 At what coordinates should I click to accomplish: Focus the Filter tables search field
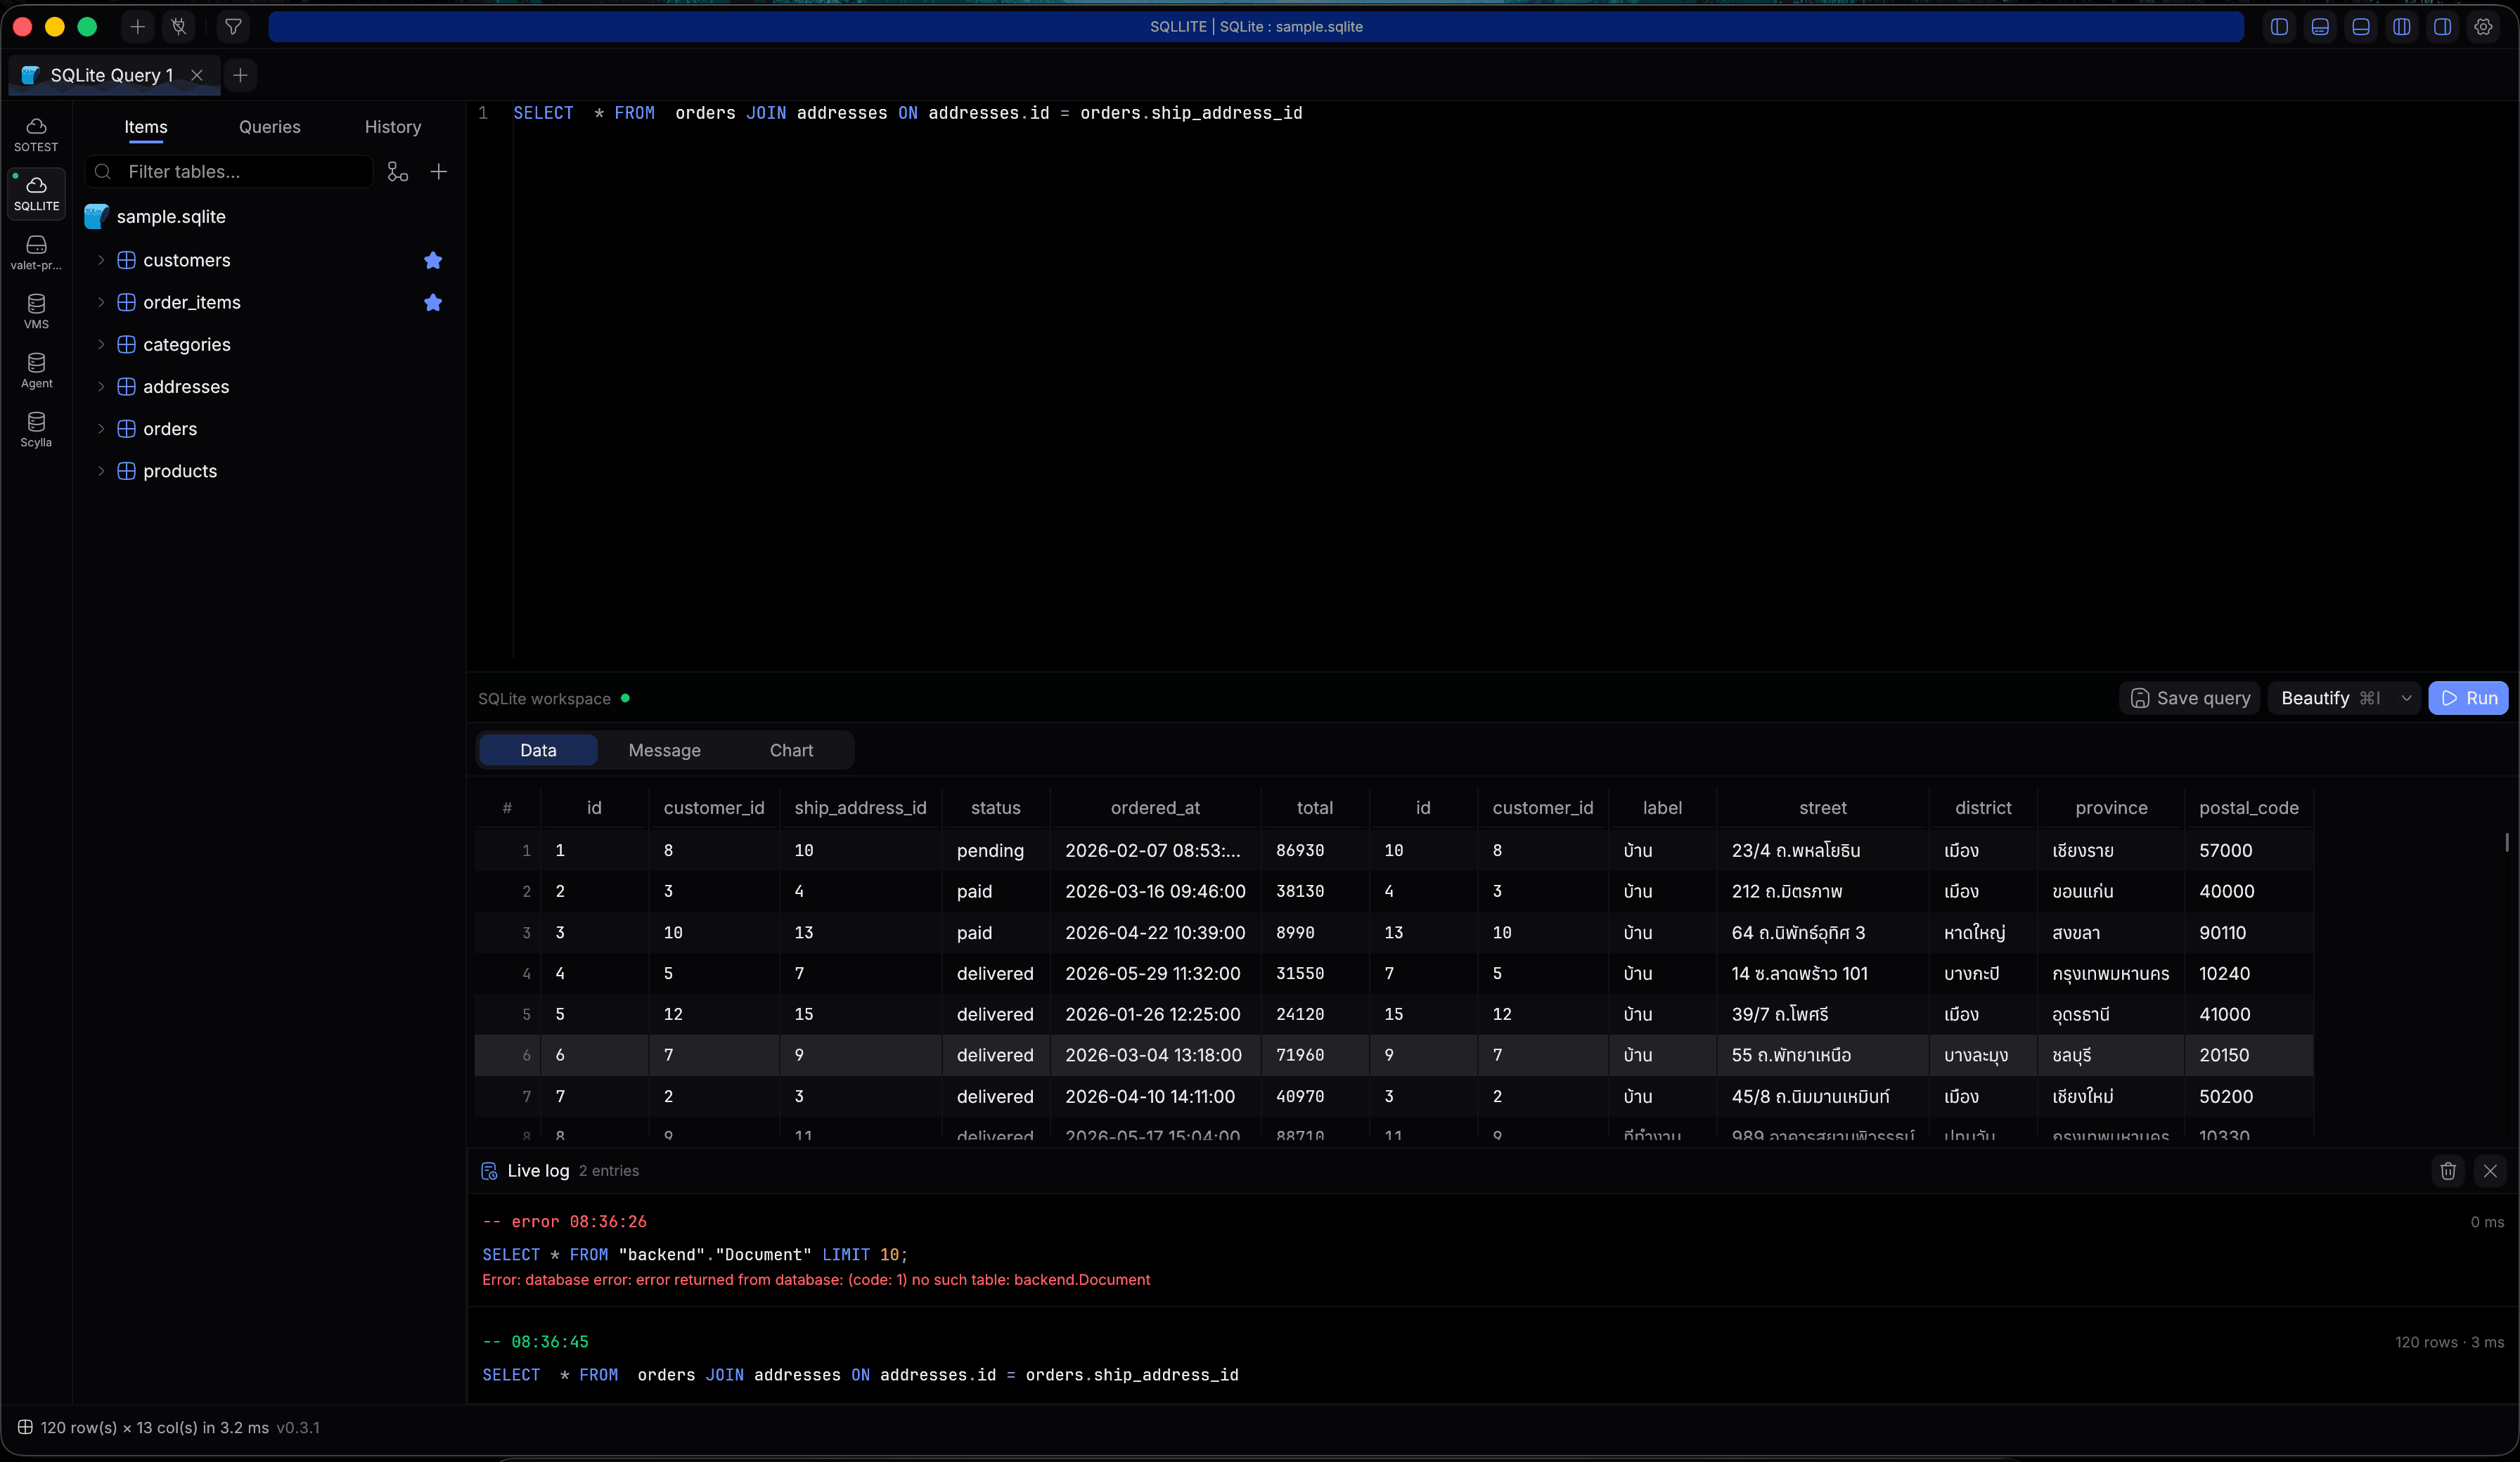(229, 172)
